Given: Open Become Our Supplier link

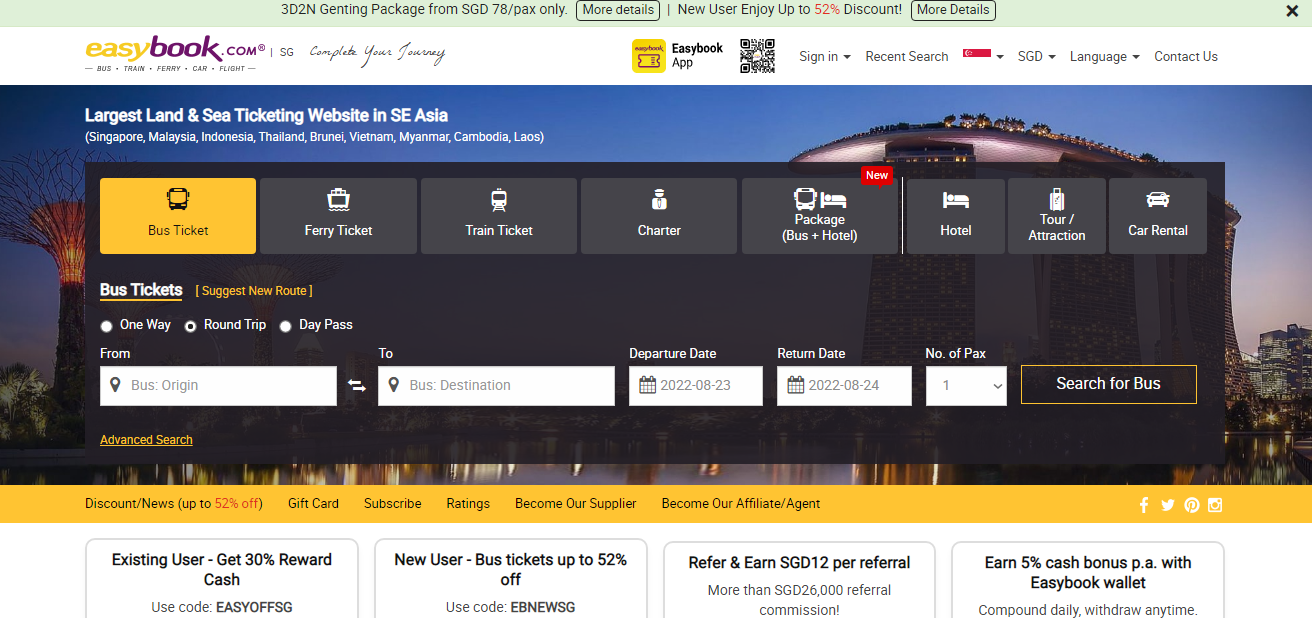Looking at the screenshot, I should pyautogui.click(x=576, y=504).
